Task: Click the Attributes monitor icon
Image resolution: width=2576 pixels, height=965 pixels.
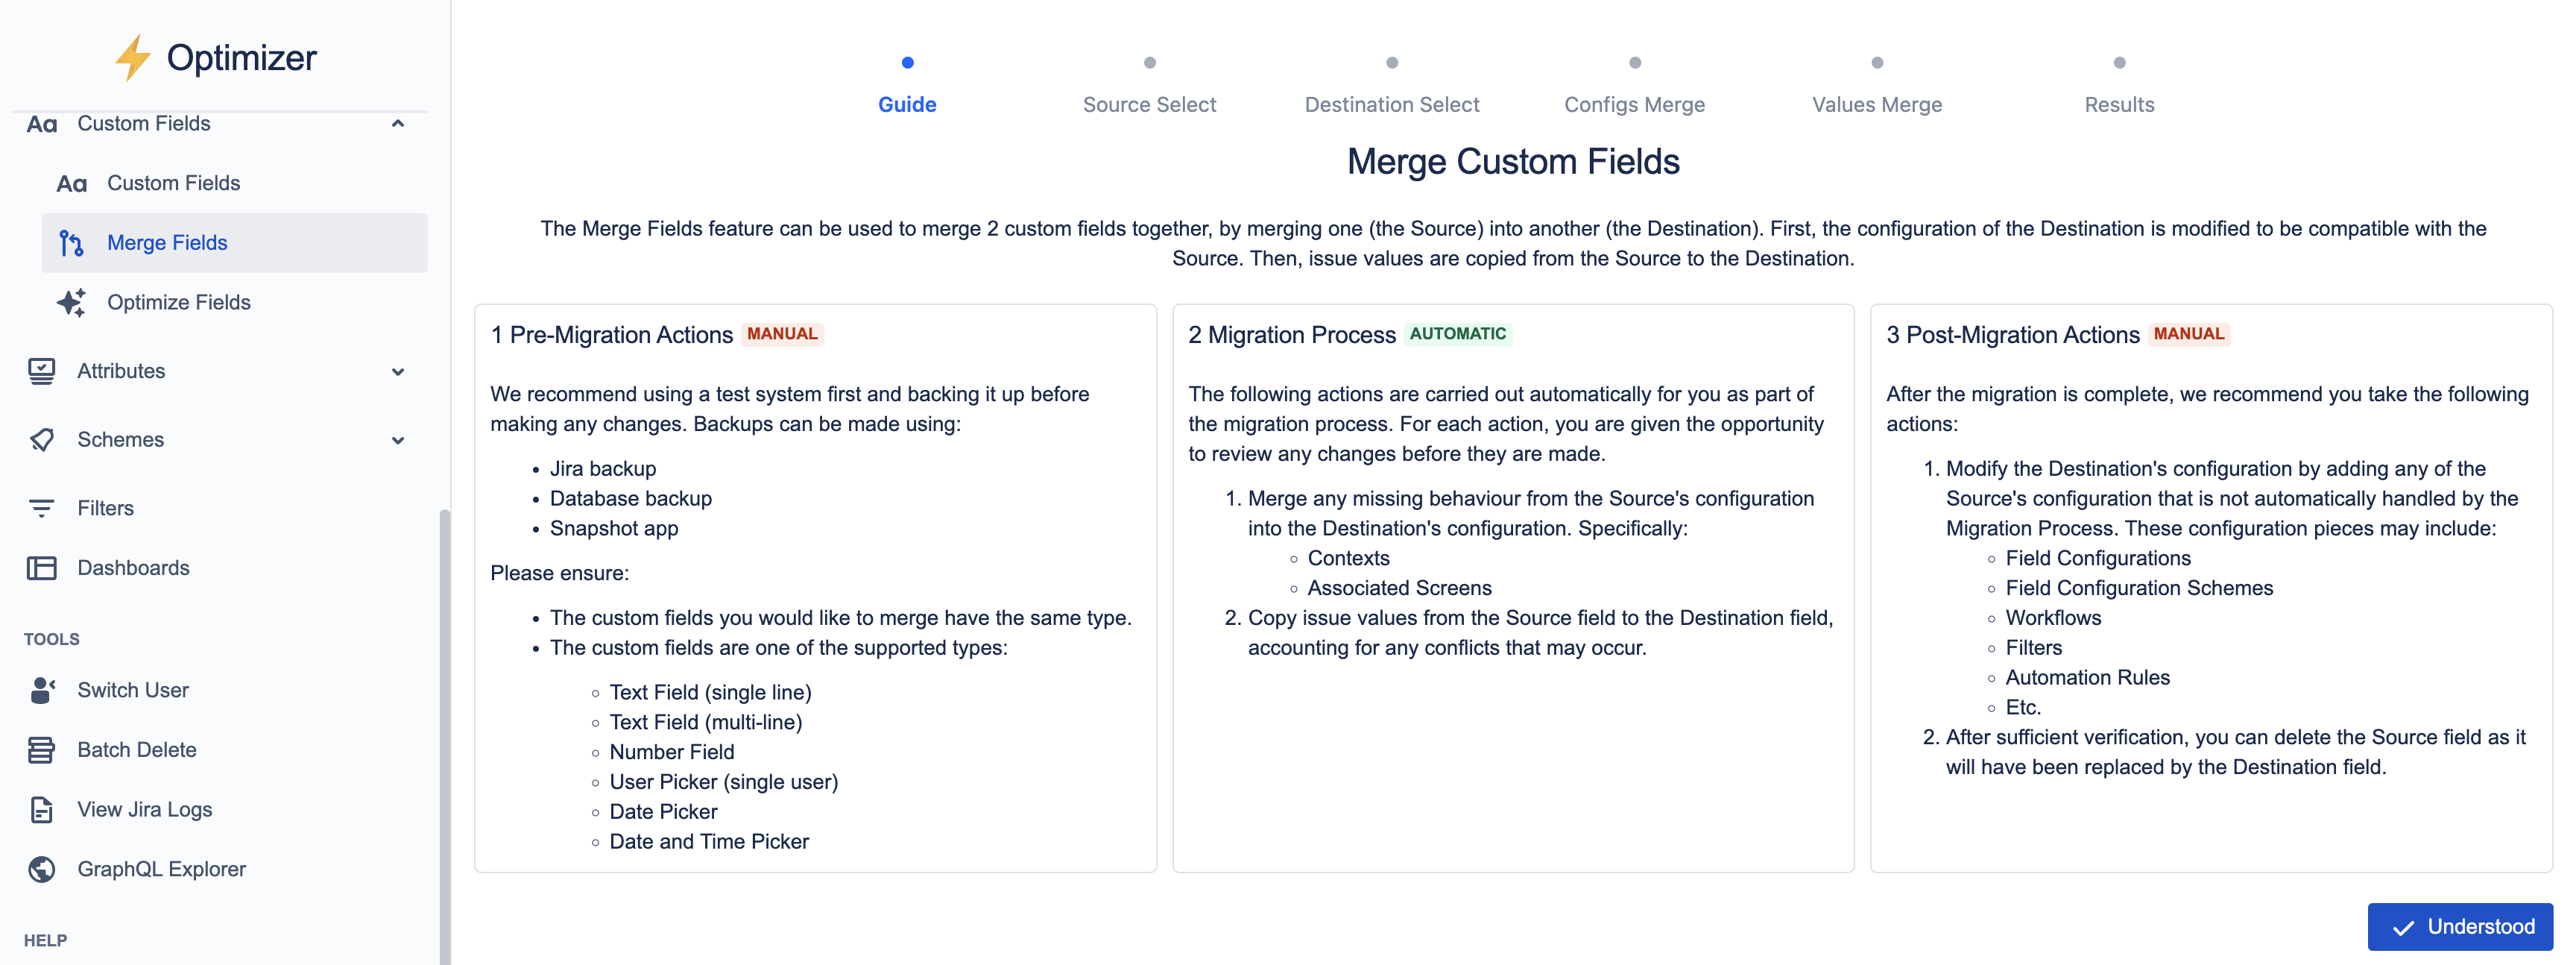Action: [42, 371]
